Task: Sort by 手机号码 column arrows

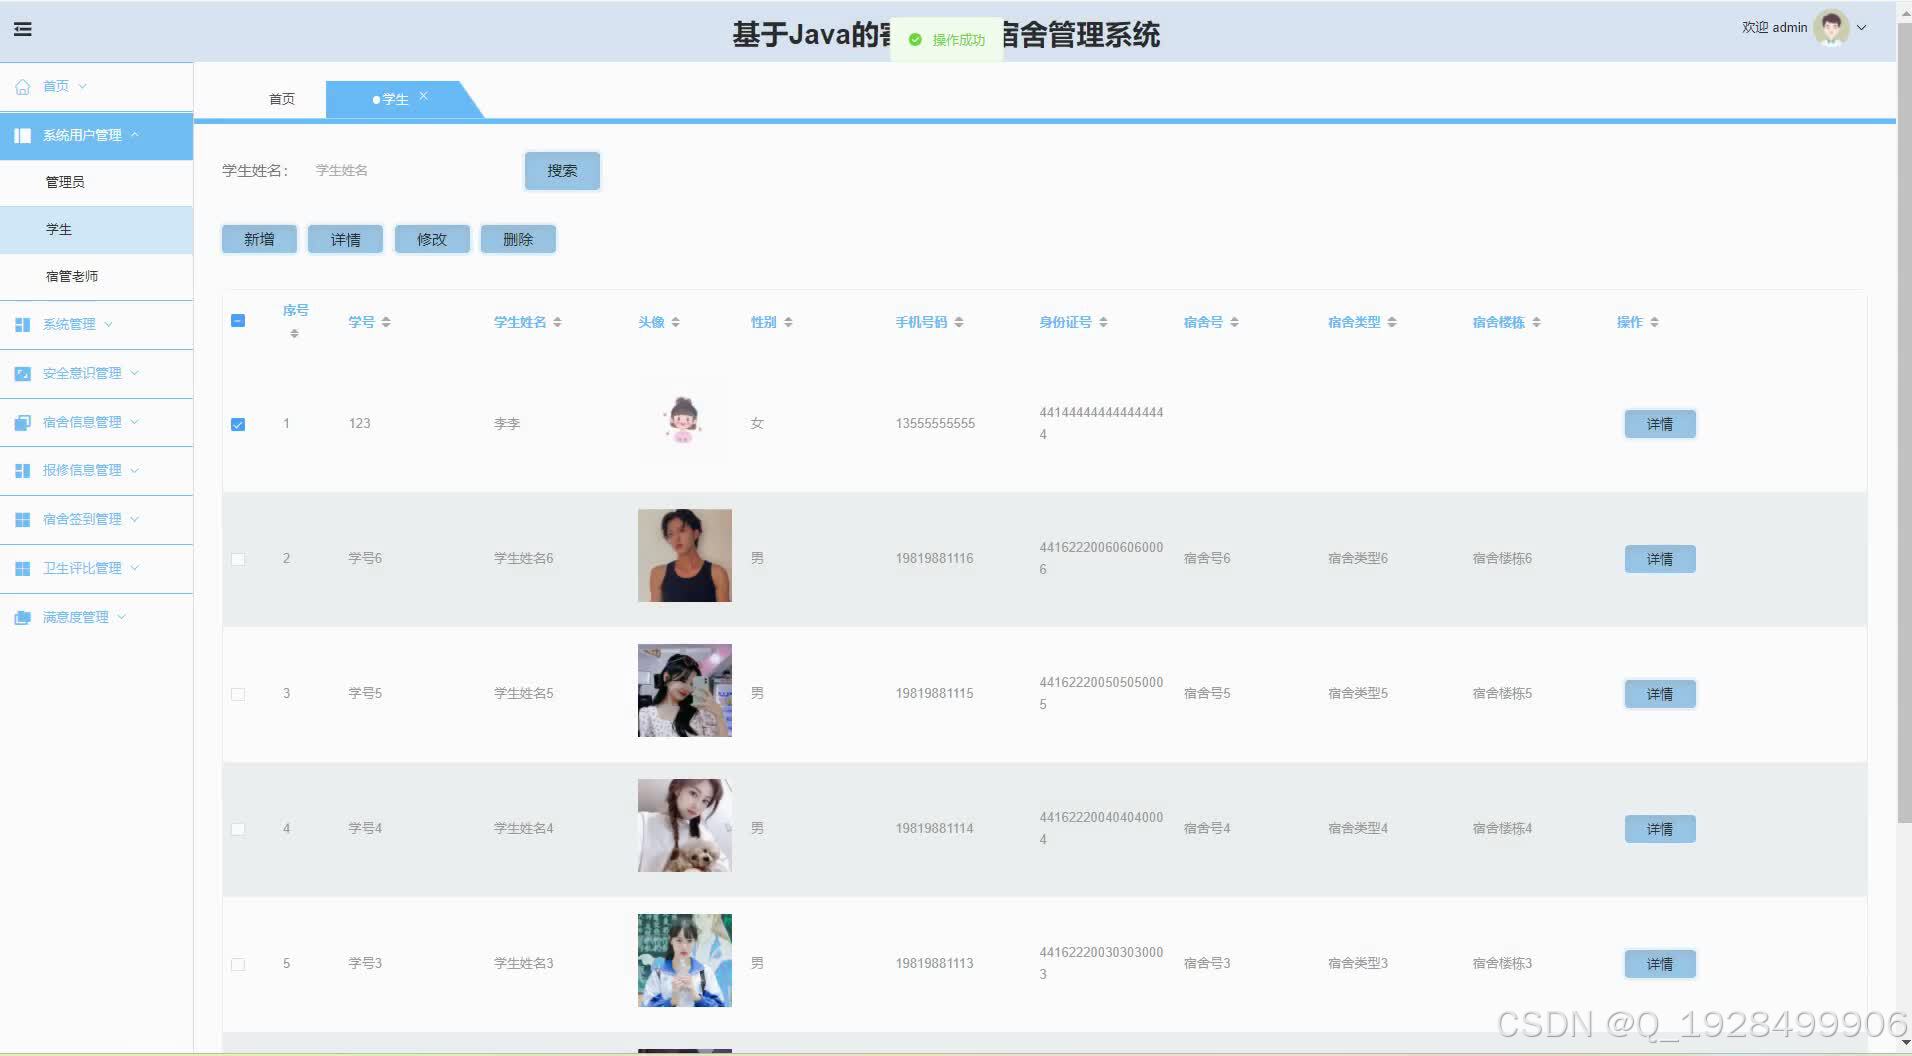Action: point(958,322)
